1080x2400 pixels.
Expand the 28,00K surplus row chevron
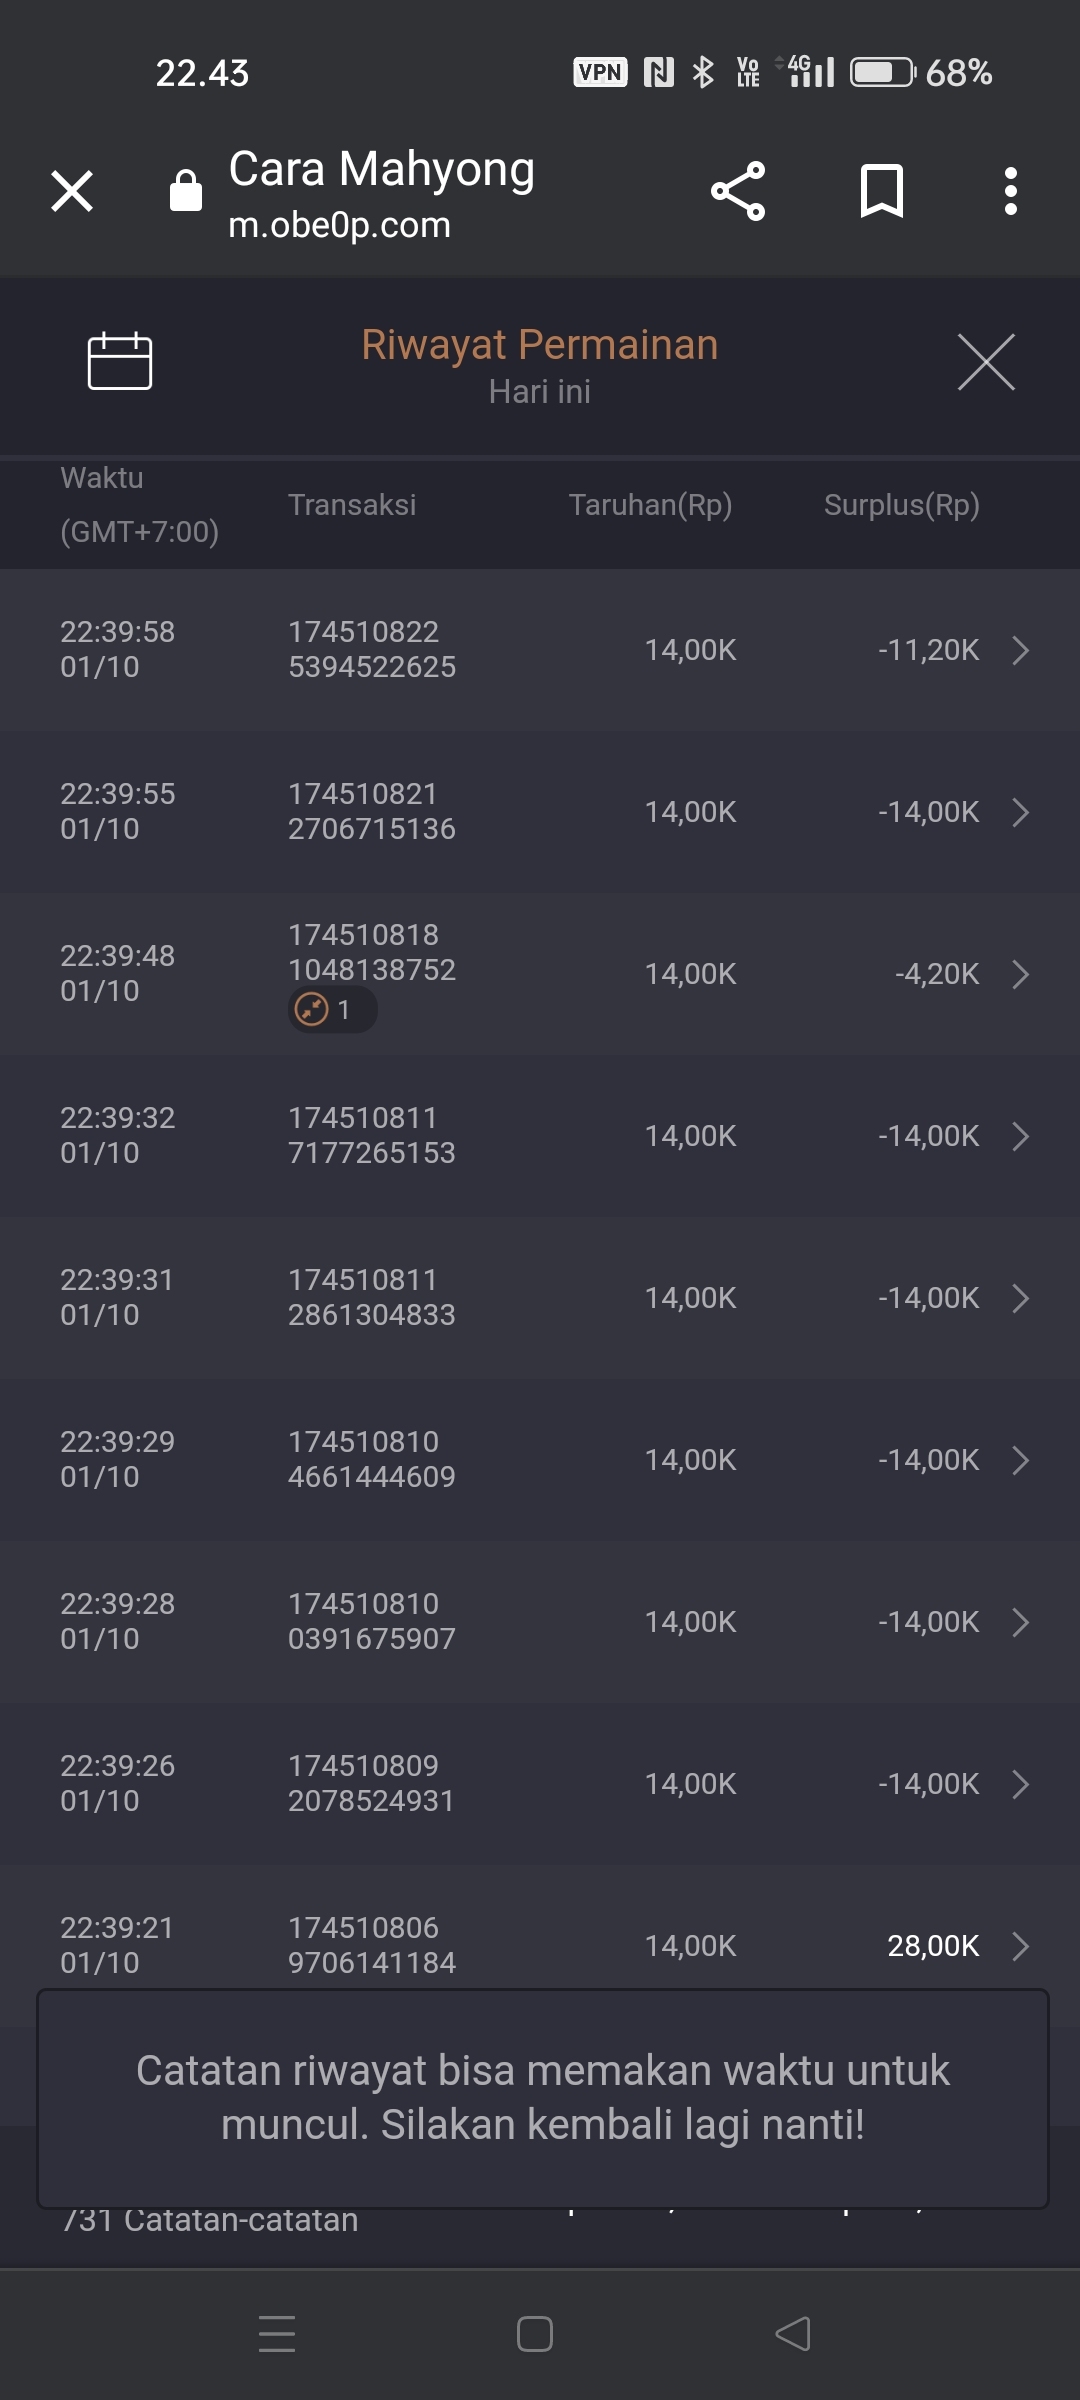[1020, 1946]
